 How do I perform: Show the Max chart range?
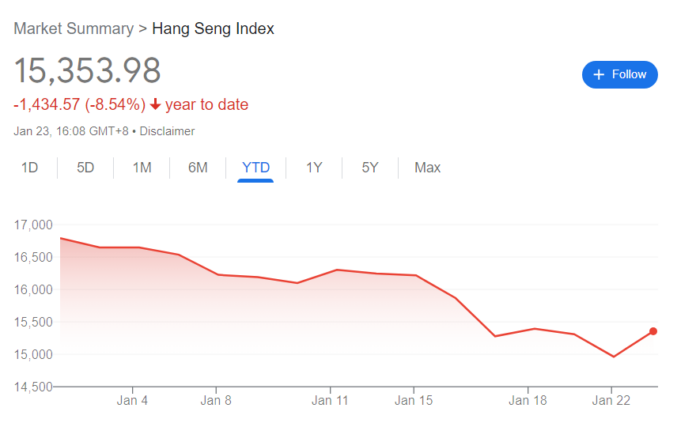[427, 168]
